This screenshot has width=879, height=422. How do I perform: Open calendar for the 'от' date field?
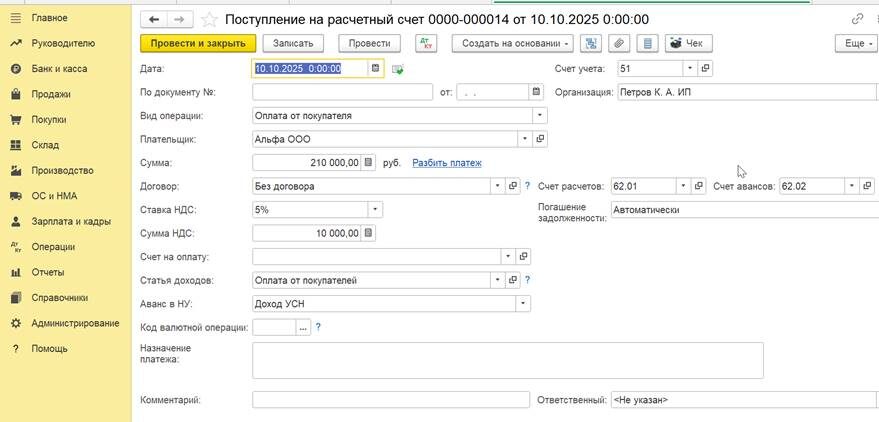pyautogui.click(x=536, y=92)
